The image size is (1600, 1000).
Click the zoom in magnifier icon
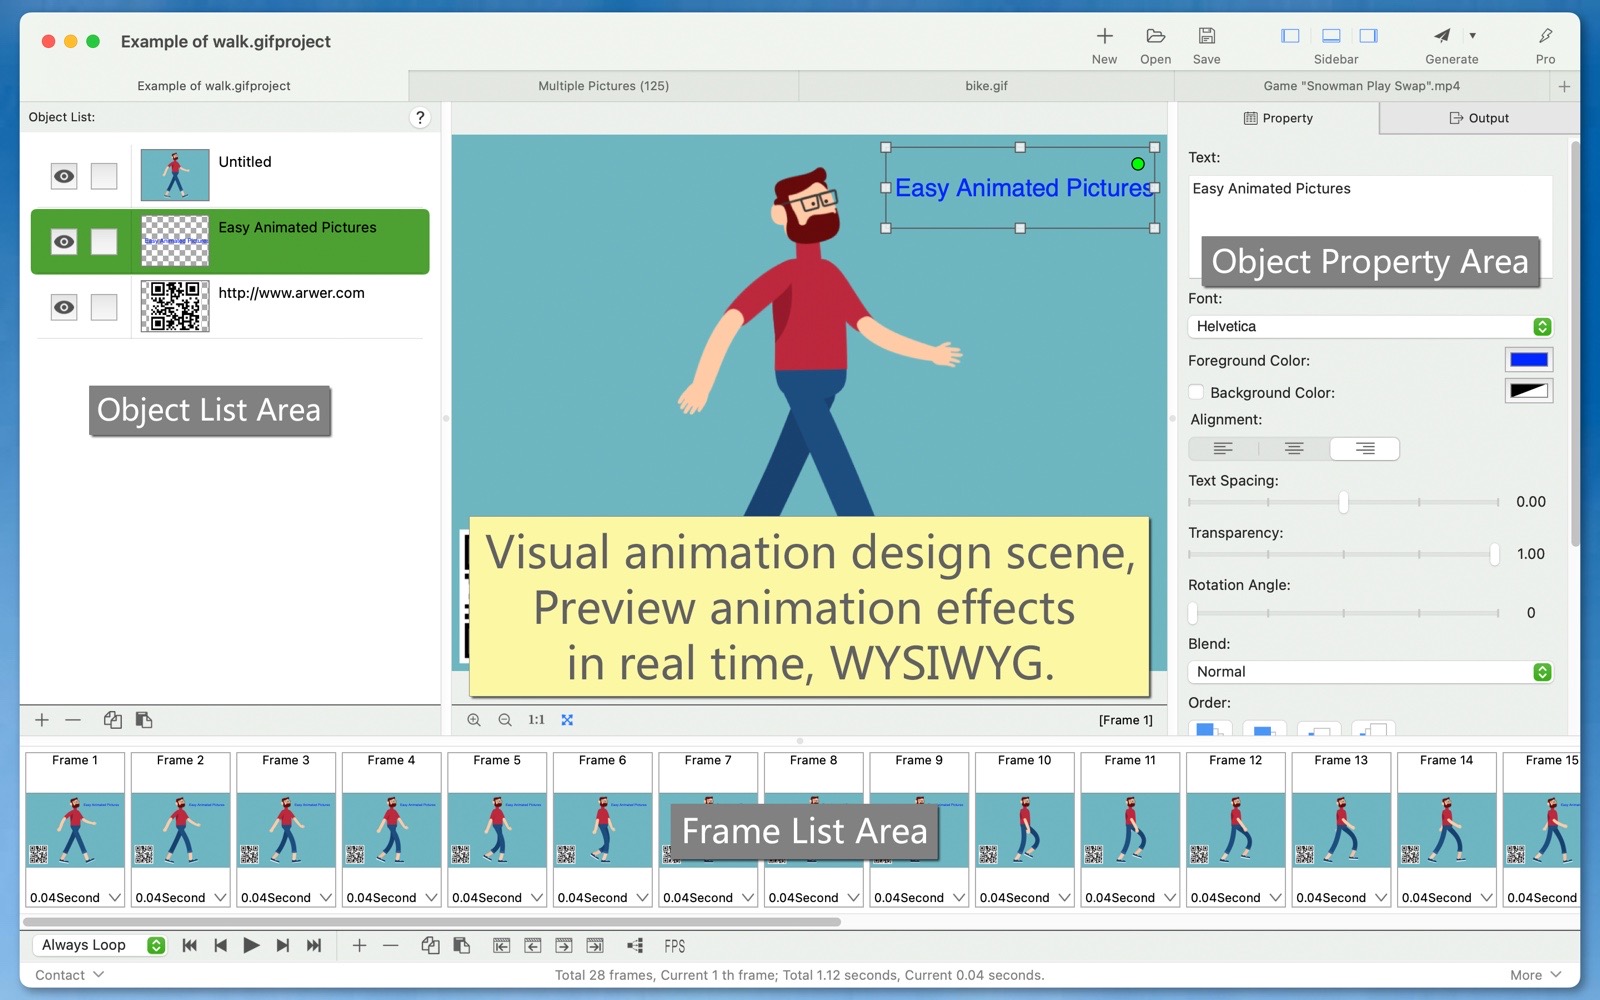pyautogui.click(x=474, y=720)
